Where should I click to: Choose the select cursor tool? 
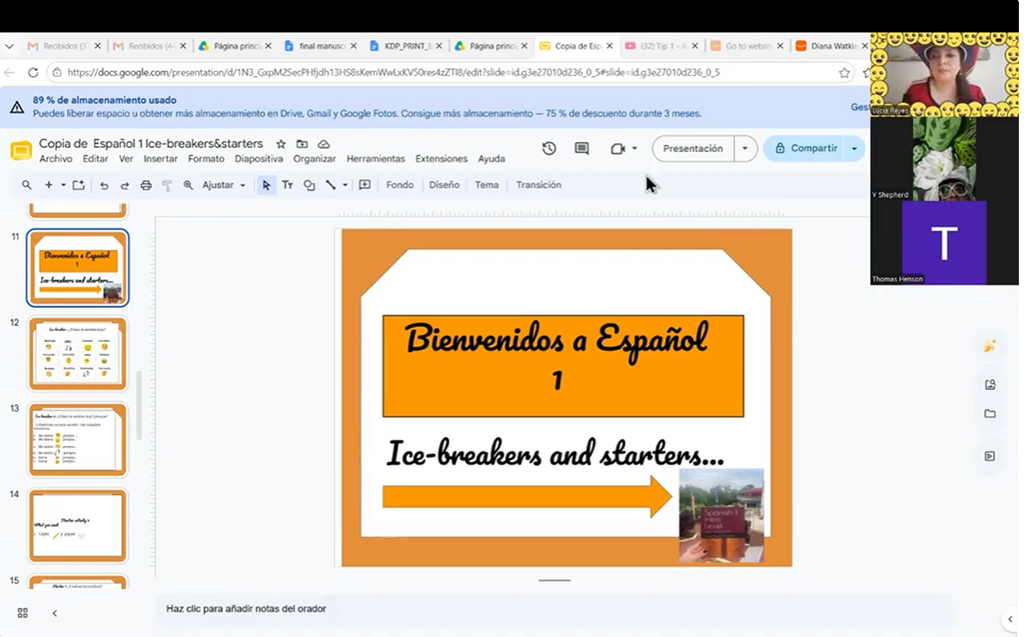tap(266, 186)
